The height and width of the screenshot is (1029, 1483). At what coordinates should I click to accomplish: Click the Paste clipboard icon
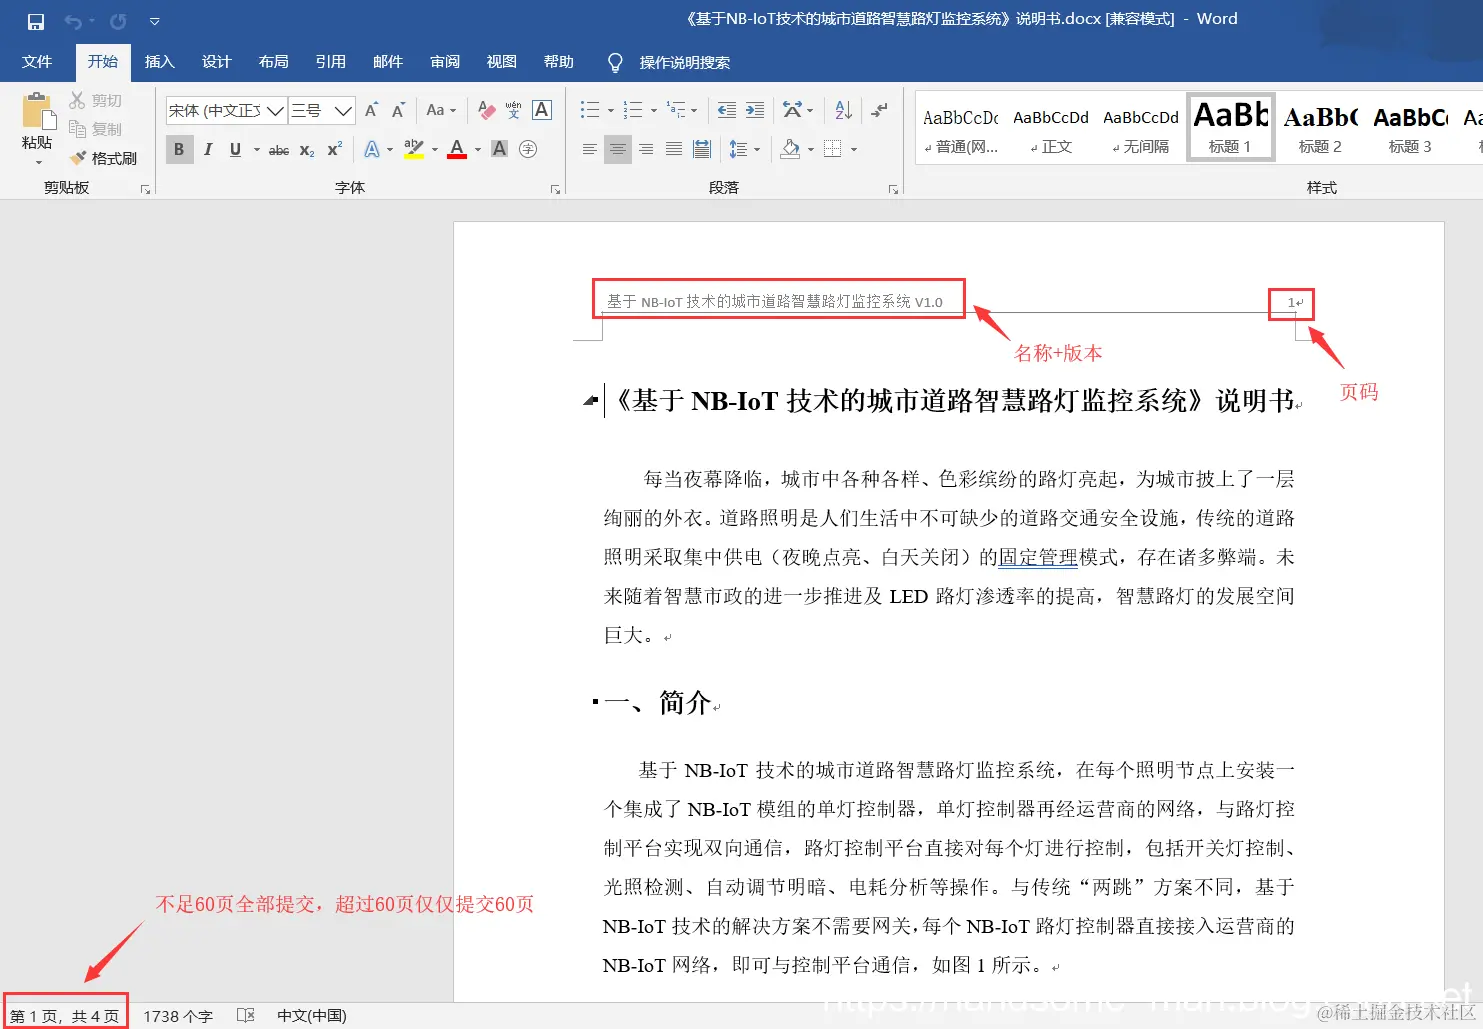click(37, 112)
